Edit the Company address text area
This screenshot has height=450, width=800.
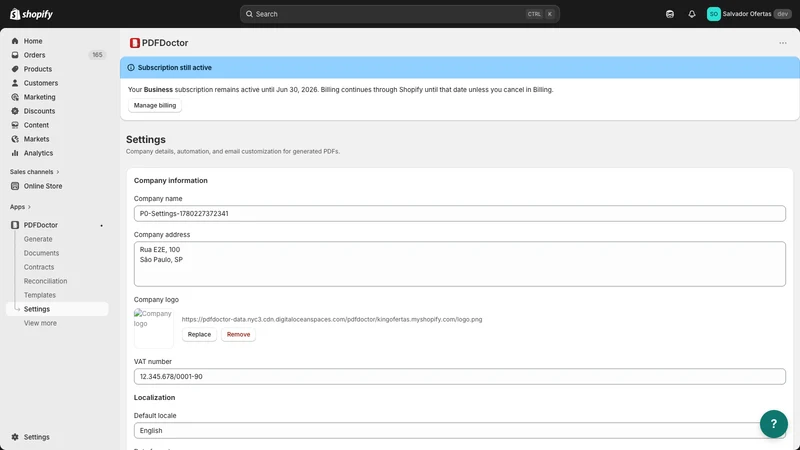coord(459,264)
